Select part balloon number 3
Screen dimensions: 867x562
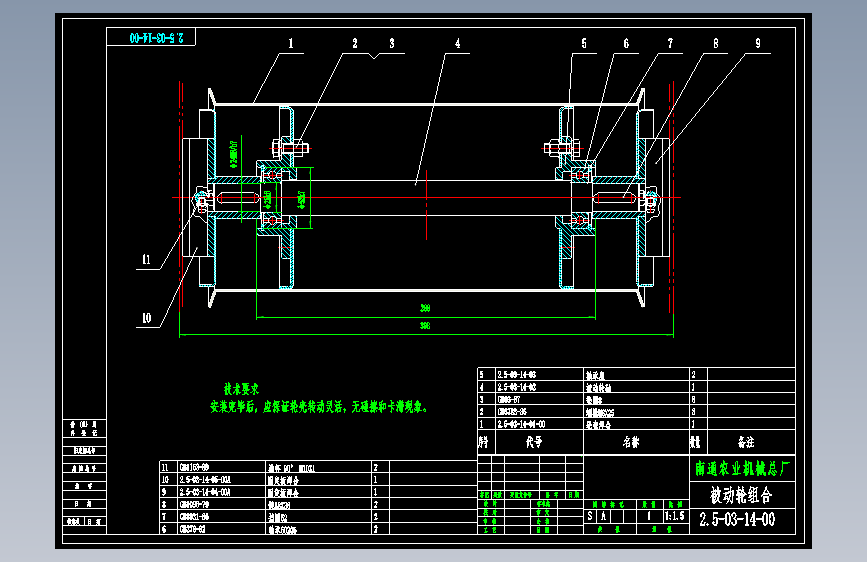(x=391, y=44)
